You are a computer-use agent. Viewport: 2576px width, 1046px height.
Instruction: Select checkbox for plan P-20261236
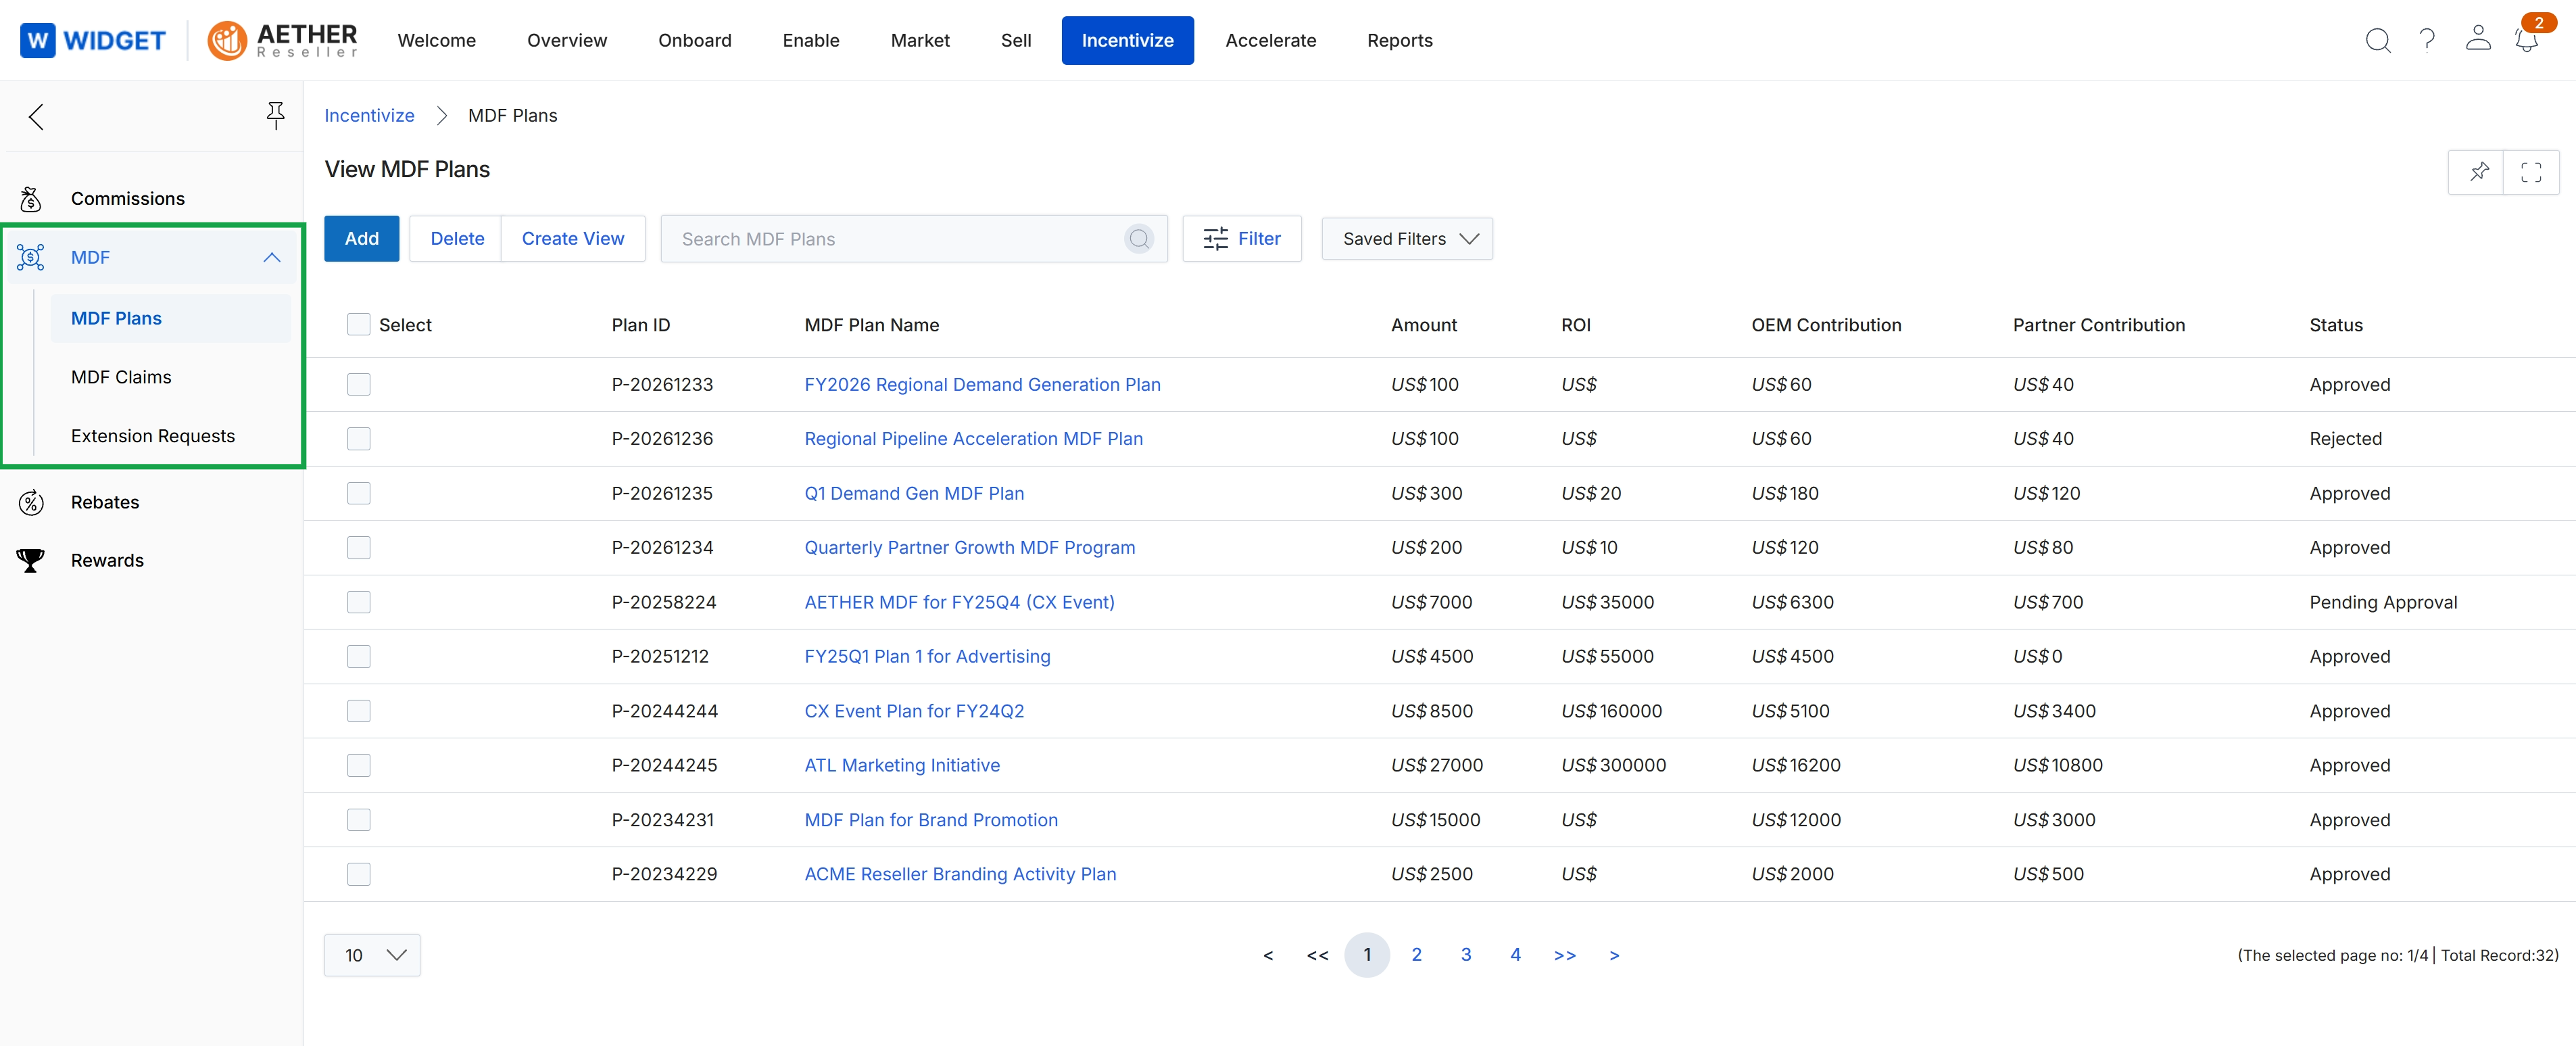358,439
